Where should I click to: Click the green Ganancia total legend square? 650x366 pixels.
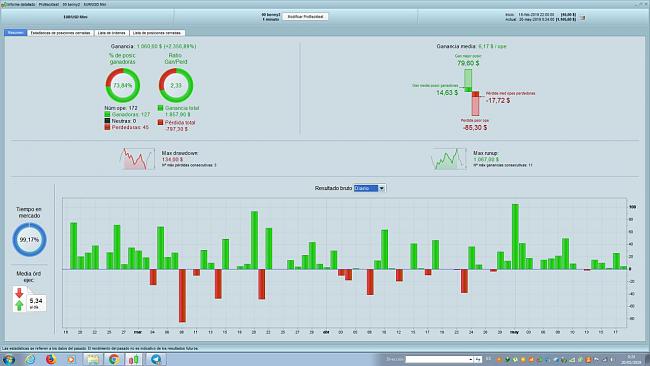pos(160,108)
